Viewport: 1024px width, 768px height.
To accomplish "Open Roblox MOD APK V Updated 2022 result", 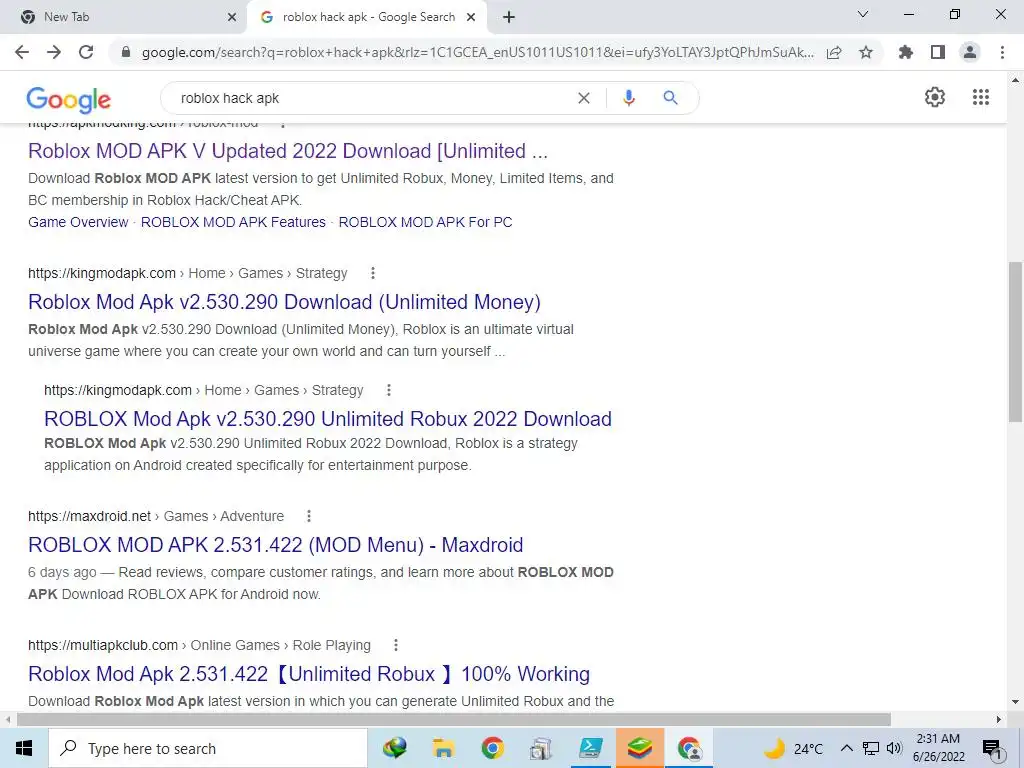I will tap(288, 151).
